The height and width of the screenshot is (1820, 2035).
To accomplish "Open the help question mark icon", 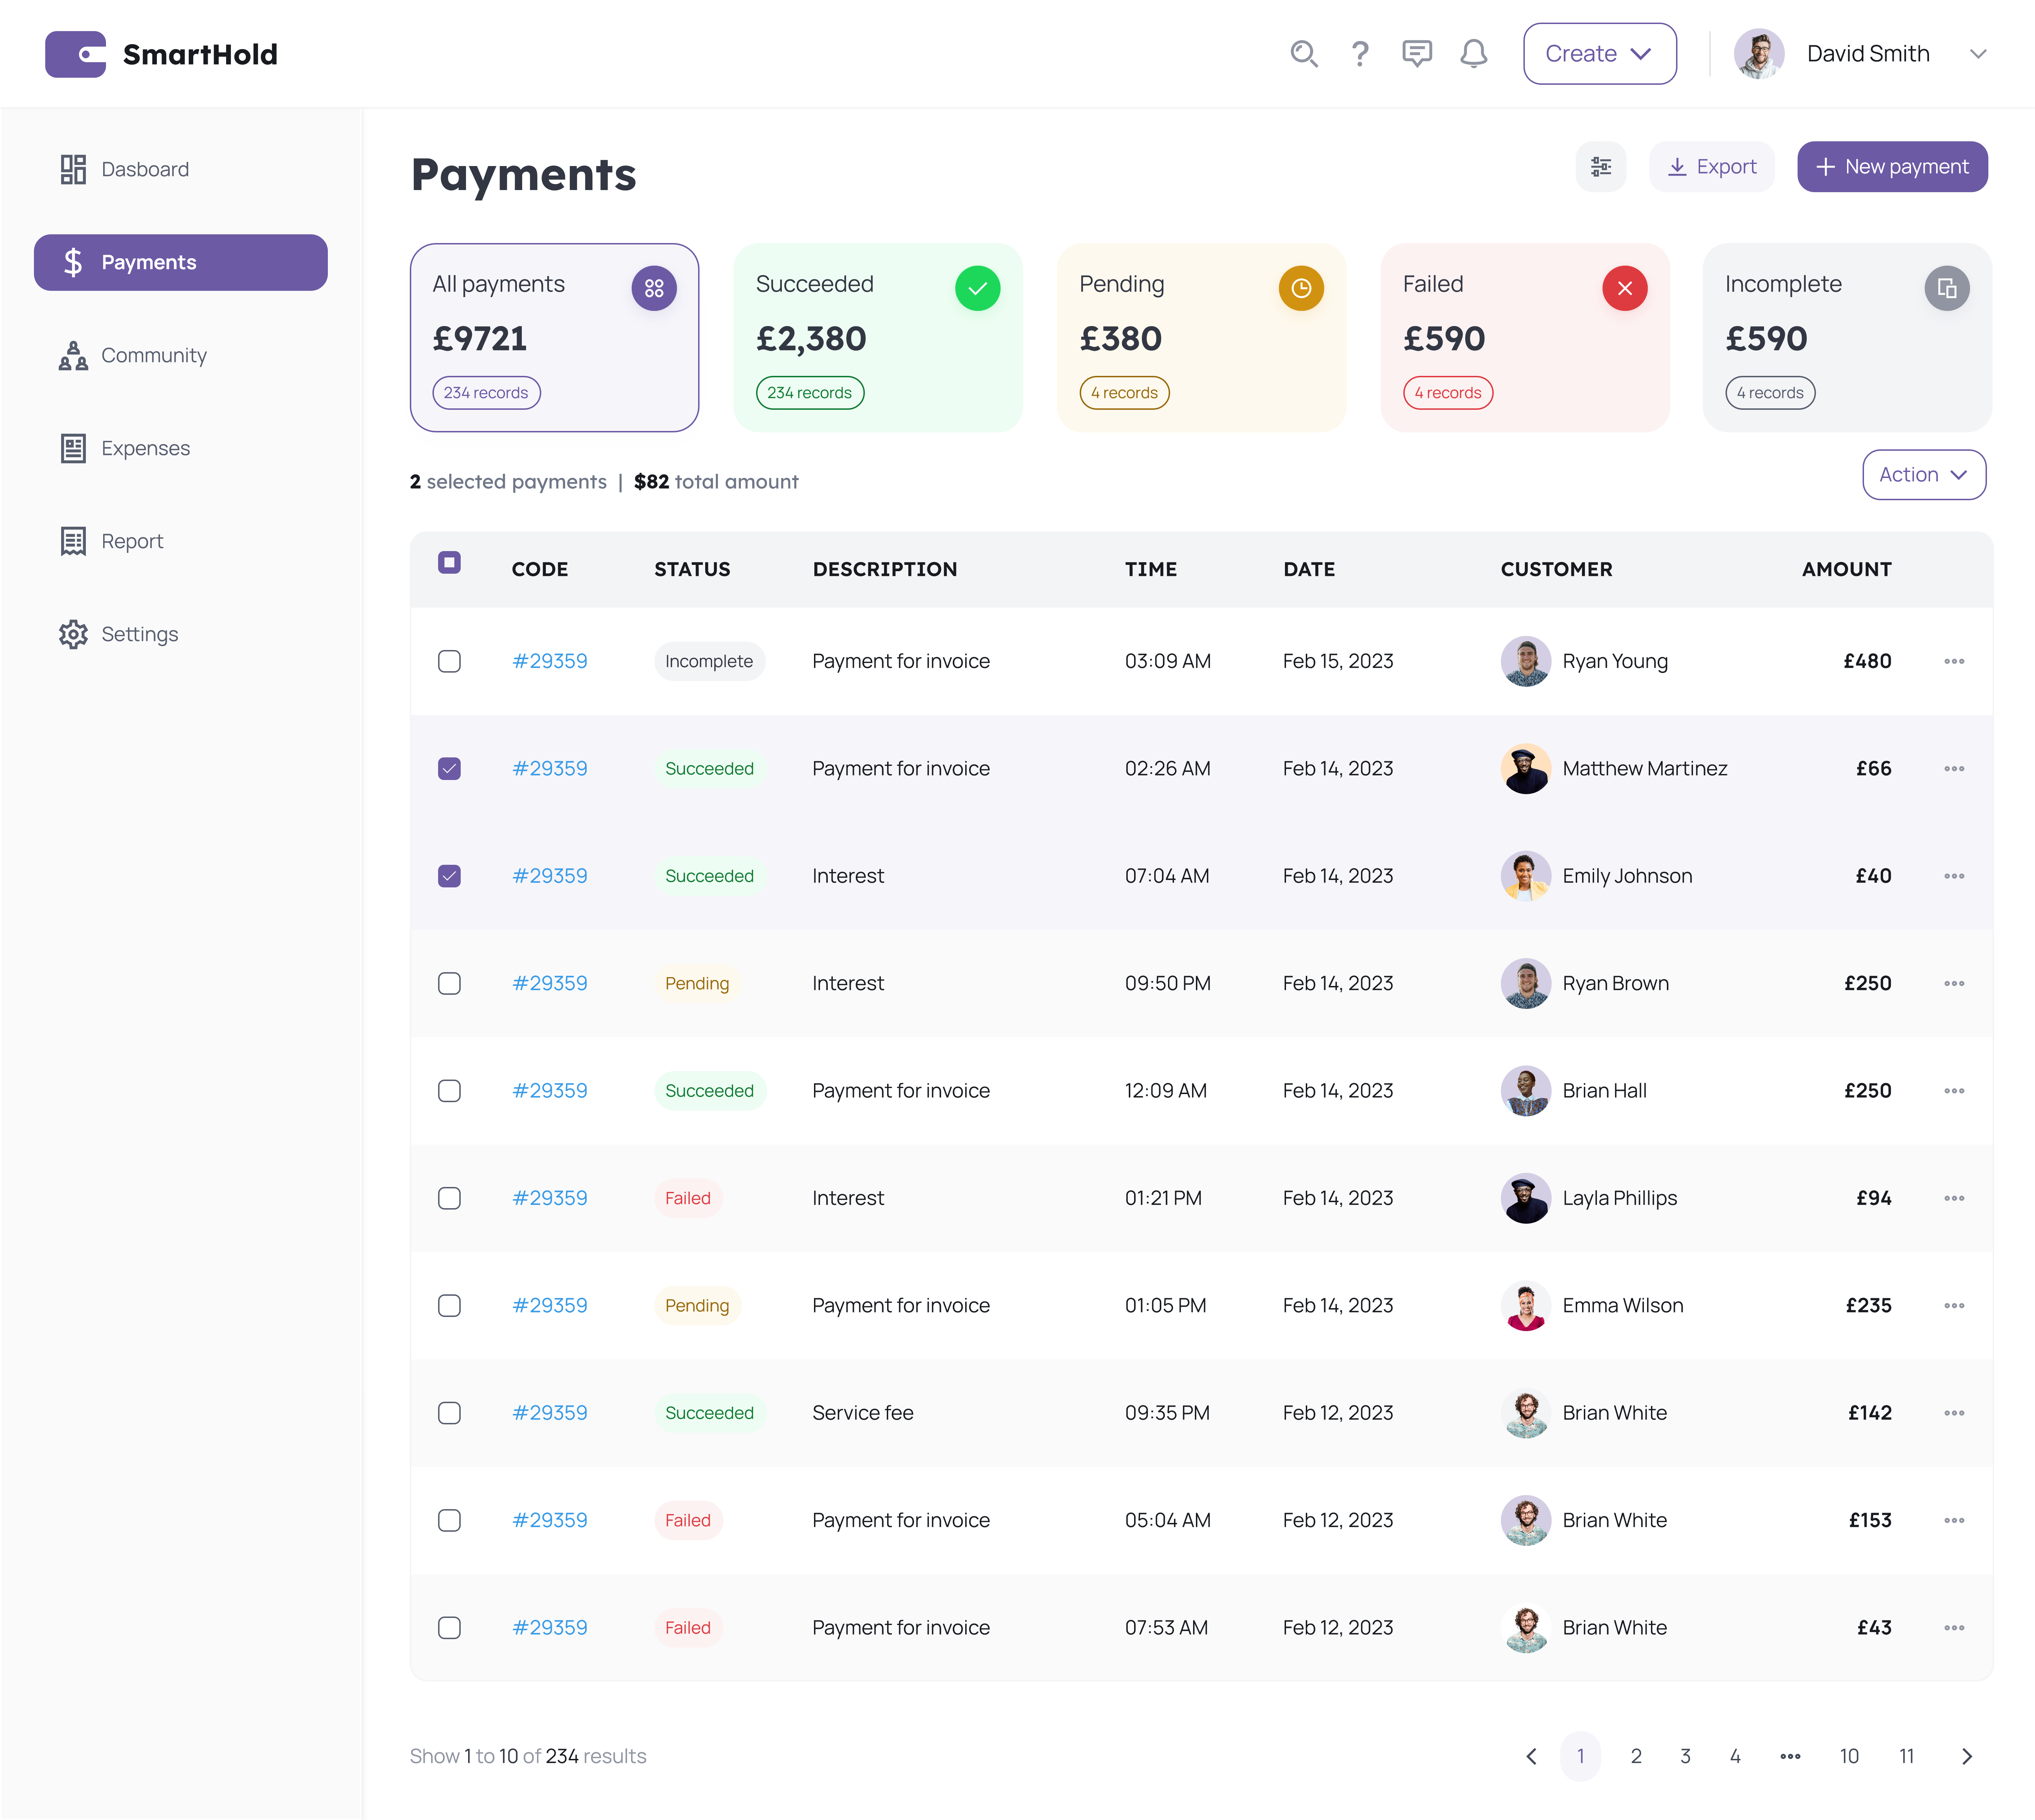I will tap(1360, 54).
